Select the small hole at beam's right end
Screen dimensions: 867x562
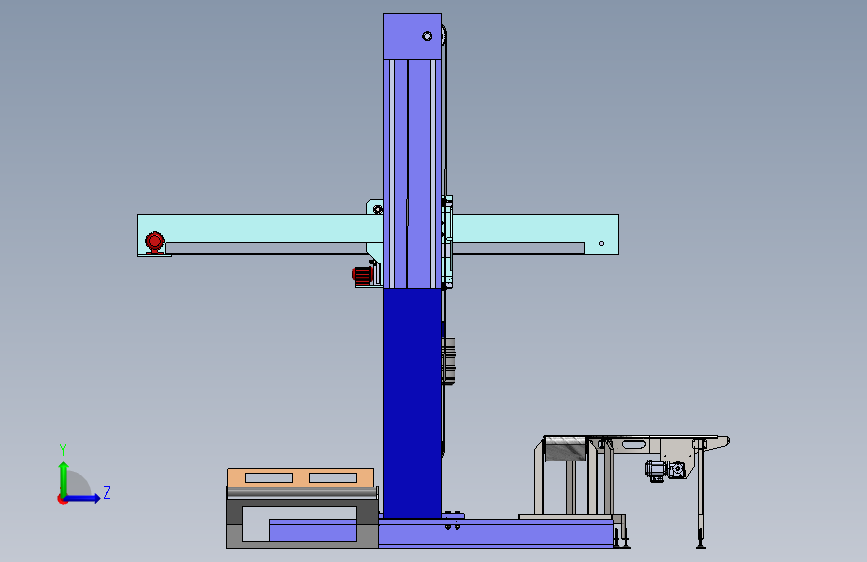pyautogui.click(x=602, y=243)
